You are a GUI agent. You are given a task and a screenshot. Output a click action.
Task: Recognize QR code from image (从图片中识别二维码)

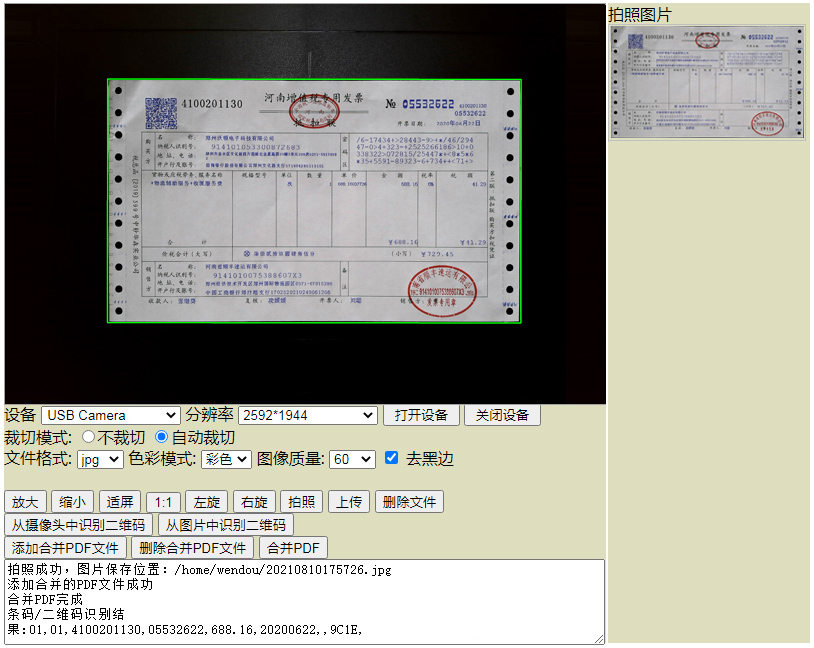pos(229,525)
